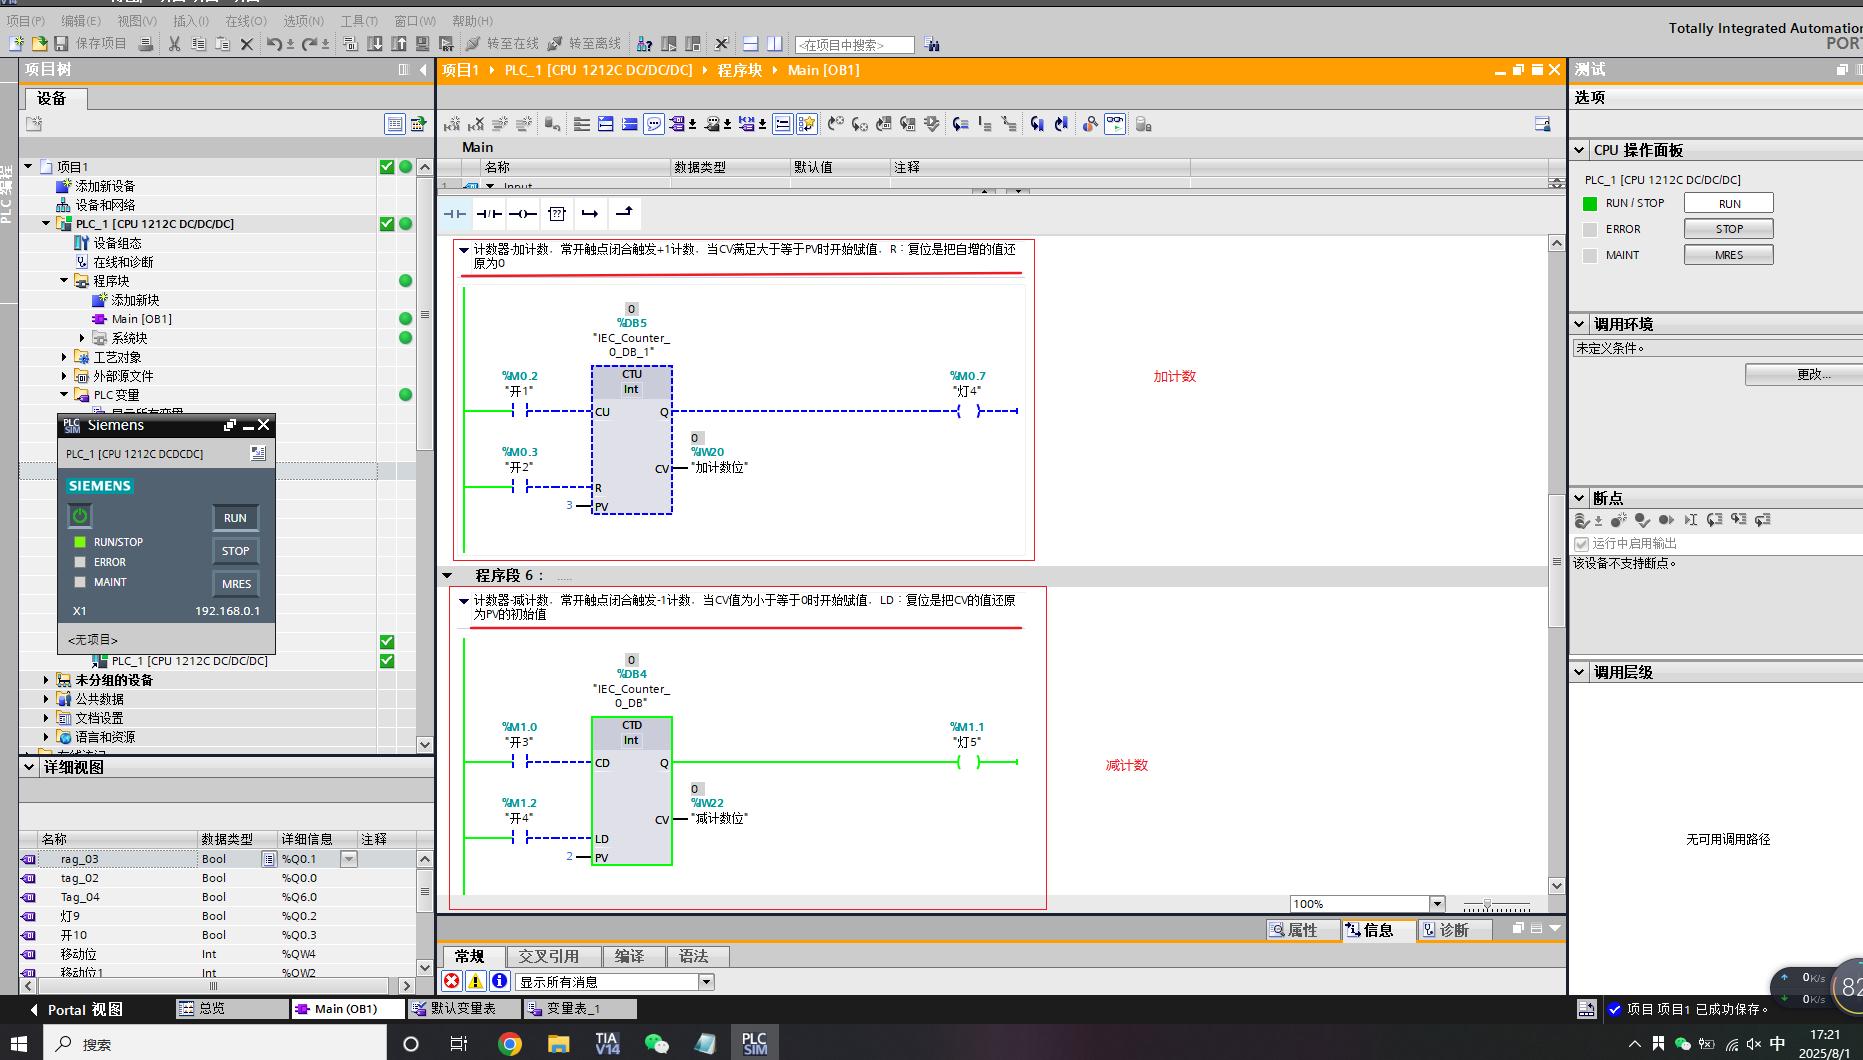Click STOP in CPU 操作面板
1863x1060 pixels.
pos(1729,229)
